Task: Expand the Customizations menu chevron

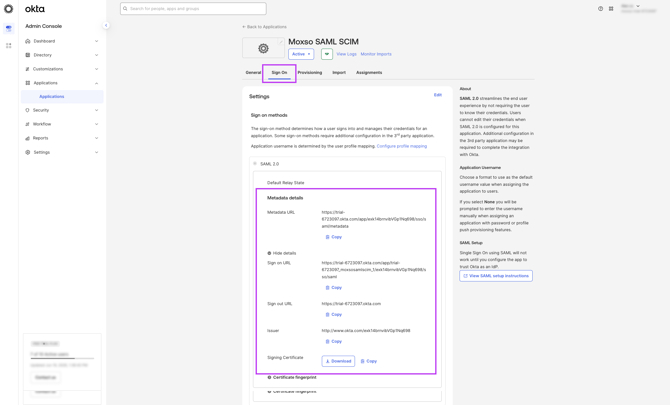Action: pos(97,69)
